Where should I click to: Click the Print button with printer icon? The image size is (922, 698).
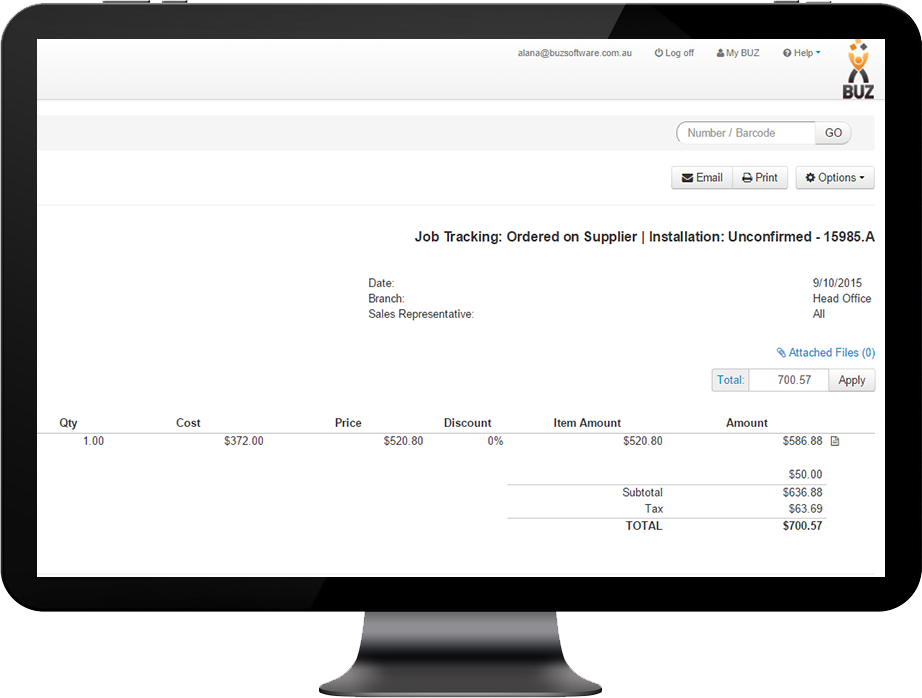[x=760, y=178]
